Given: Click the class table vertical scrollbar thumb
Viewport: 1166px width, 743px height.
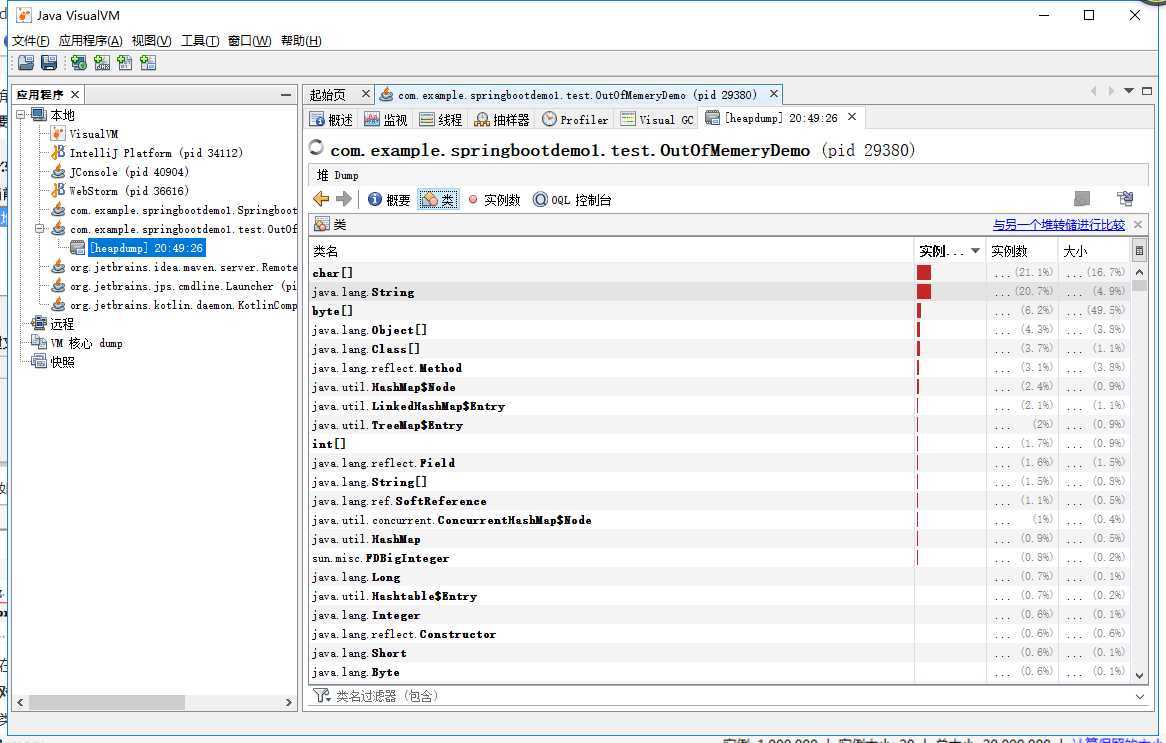Looking at the screenshot, I should [1139, 286].
